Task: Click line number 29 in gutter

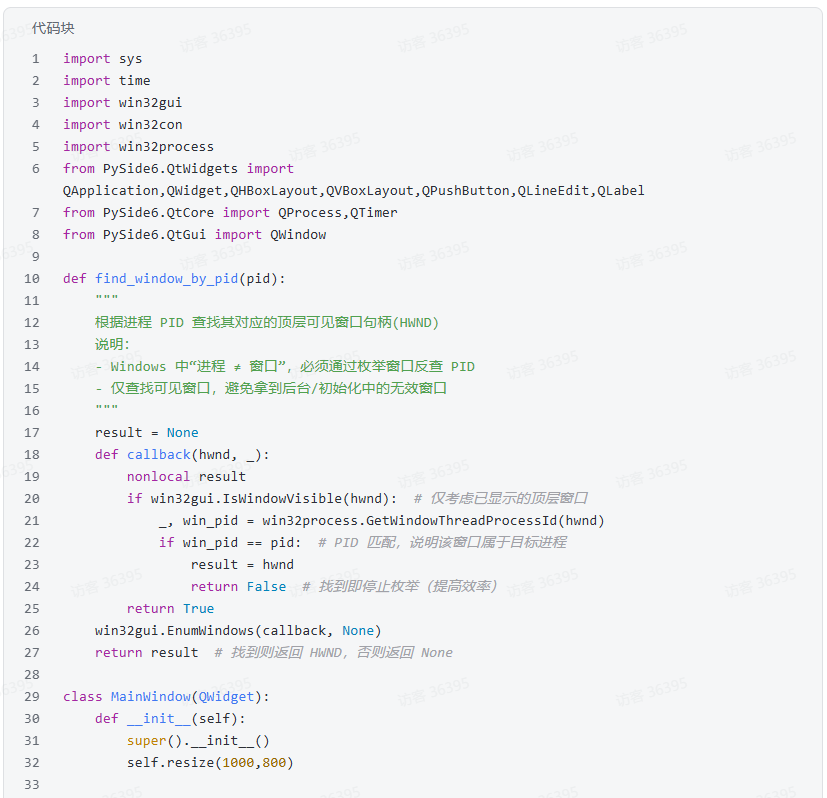Action: pyautogui.click(x=32, y=697)
